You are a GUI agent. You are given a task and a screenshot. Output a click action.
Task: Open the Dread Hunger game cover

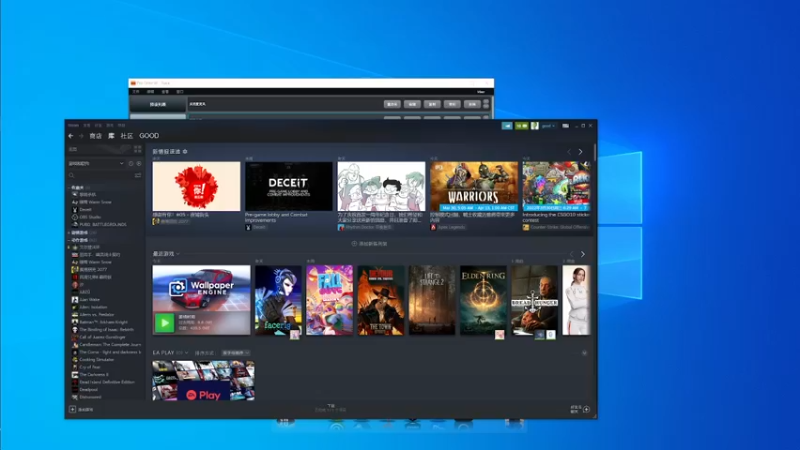click(x=534, y=300)
